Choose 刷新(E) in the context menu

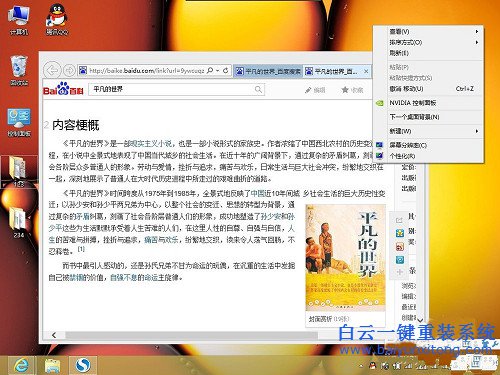pos(428,53)
